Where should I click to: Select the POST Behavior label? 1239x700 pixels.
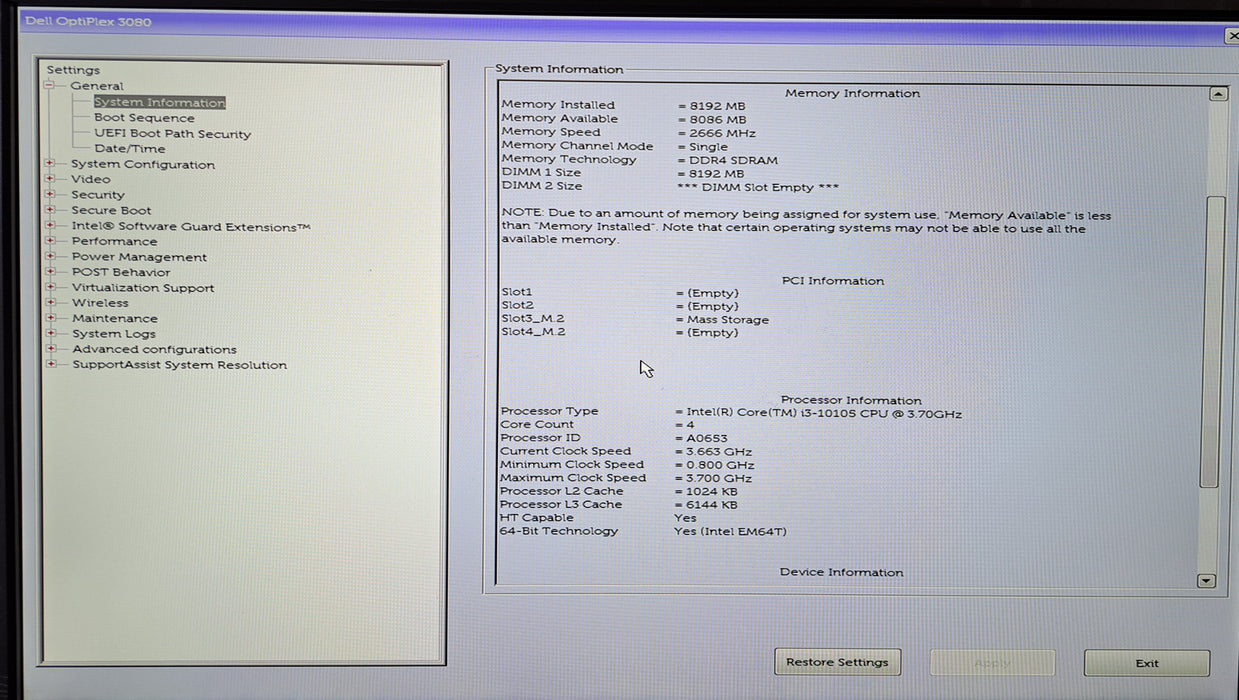click(121, 272)
